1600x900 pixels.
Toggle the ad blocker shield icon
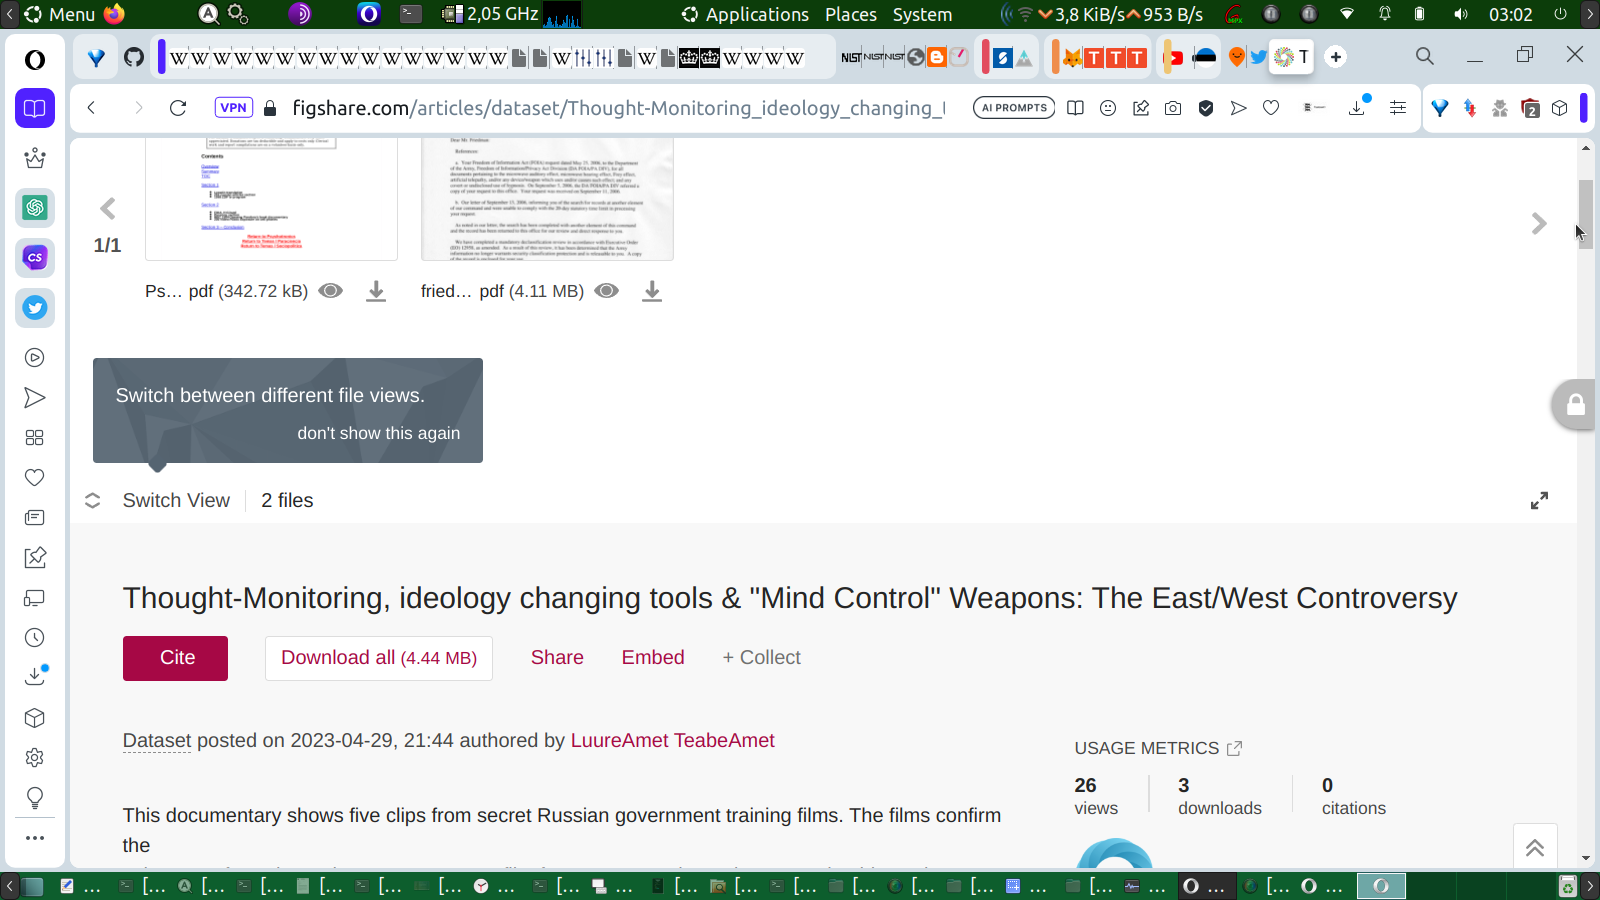click(x=1206, y=108)
